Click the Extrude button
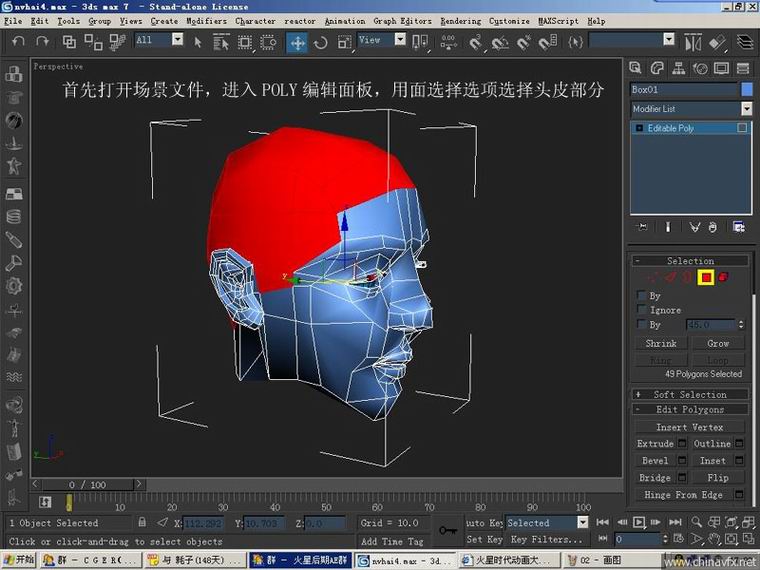Image resolution: width=760 pixels, height=570 pixels. coord(655,443)
